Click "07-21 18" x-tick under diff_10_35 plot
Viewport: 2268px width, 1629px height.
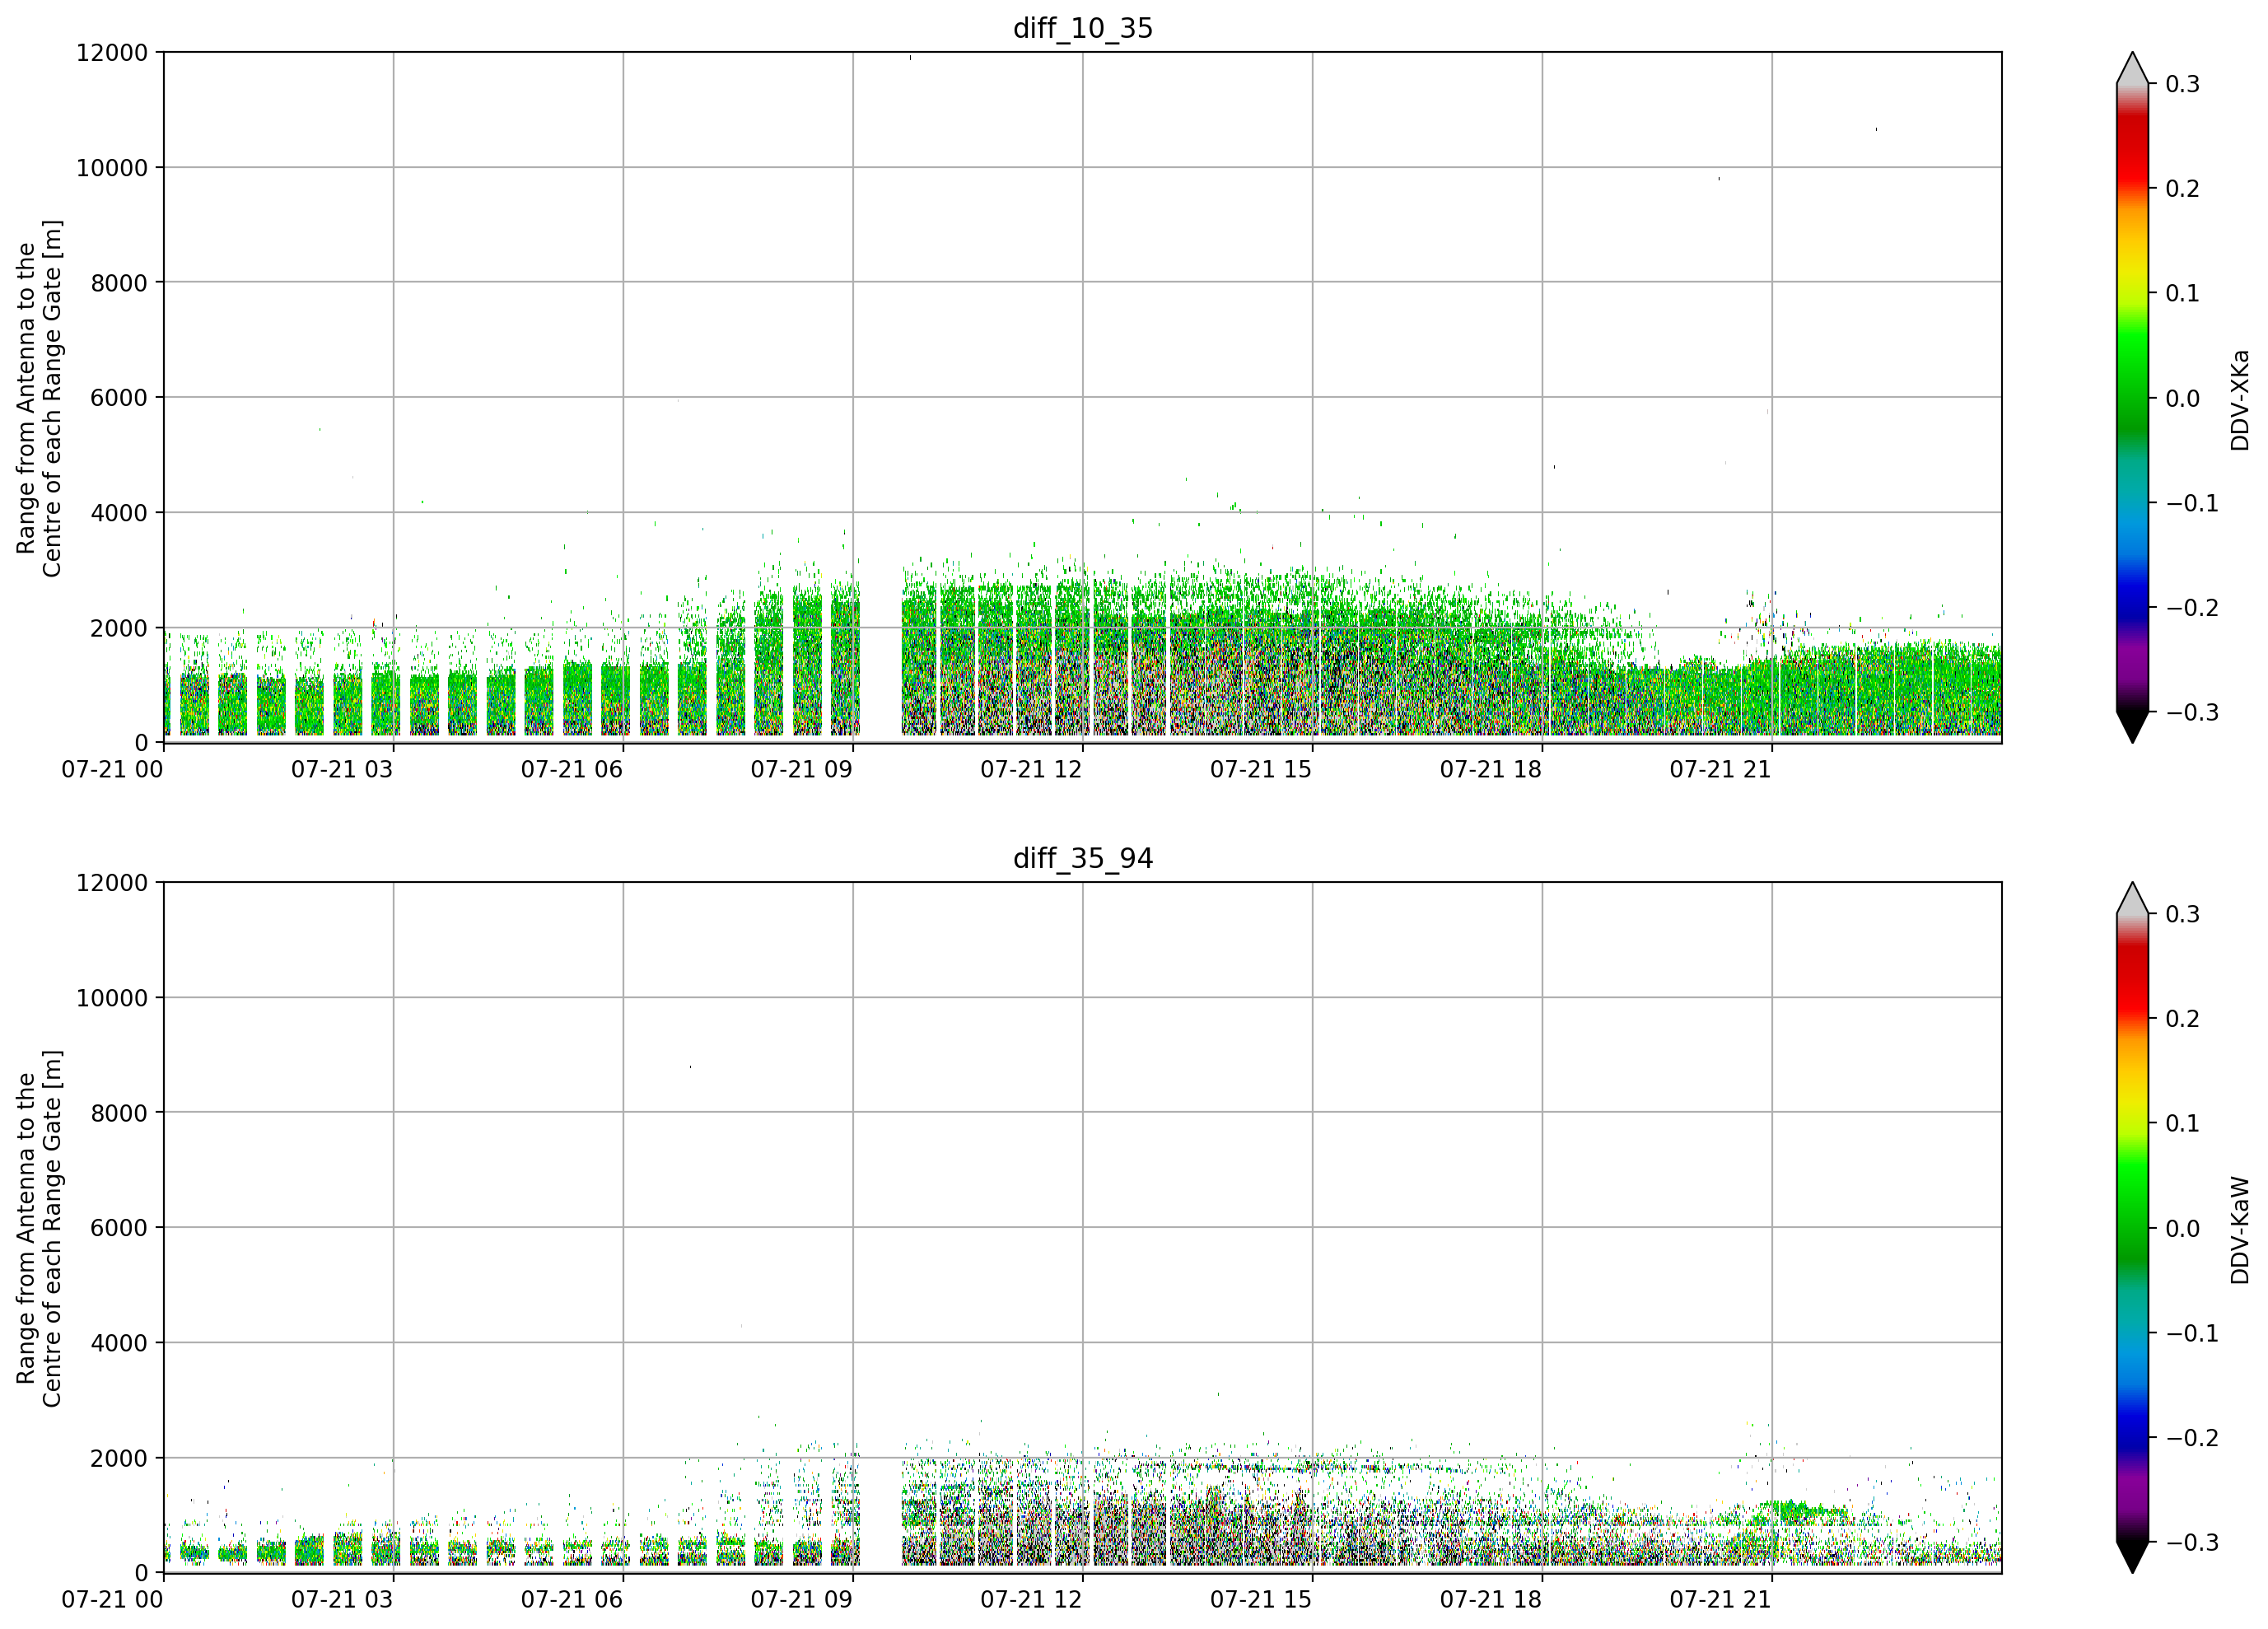(1491, 769)
